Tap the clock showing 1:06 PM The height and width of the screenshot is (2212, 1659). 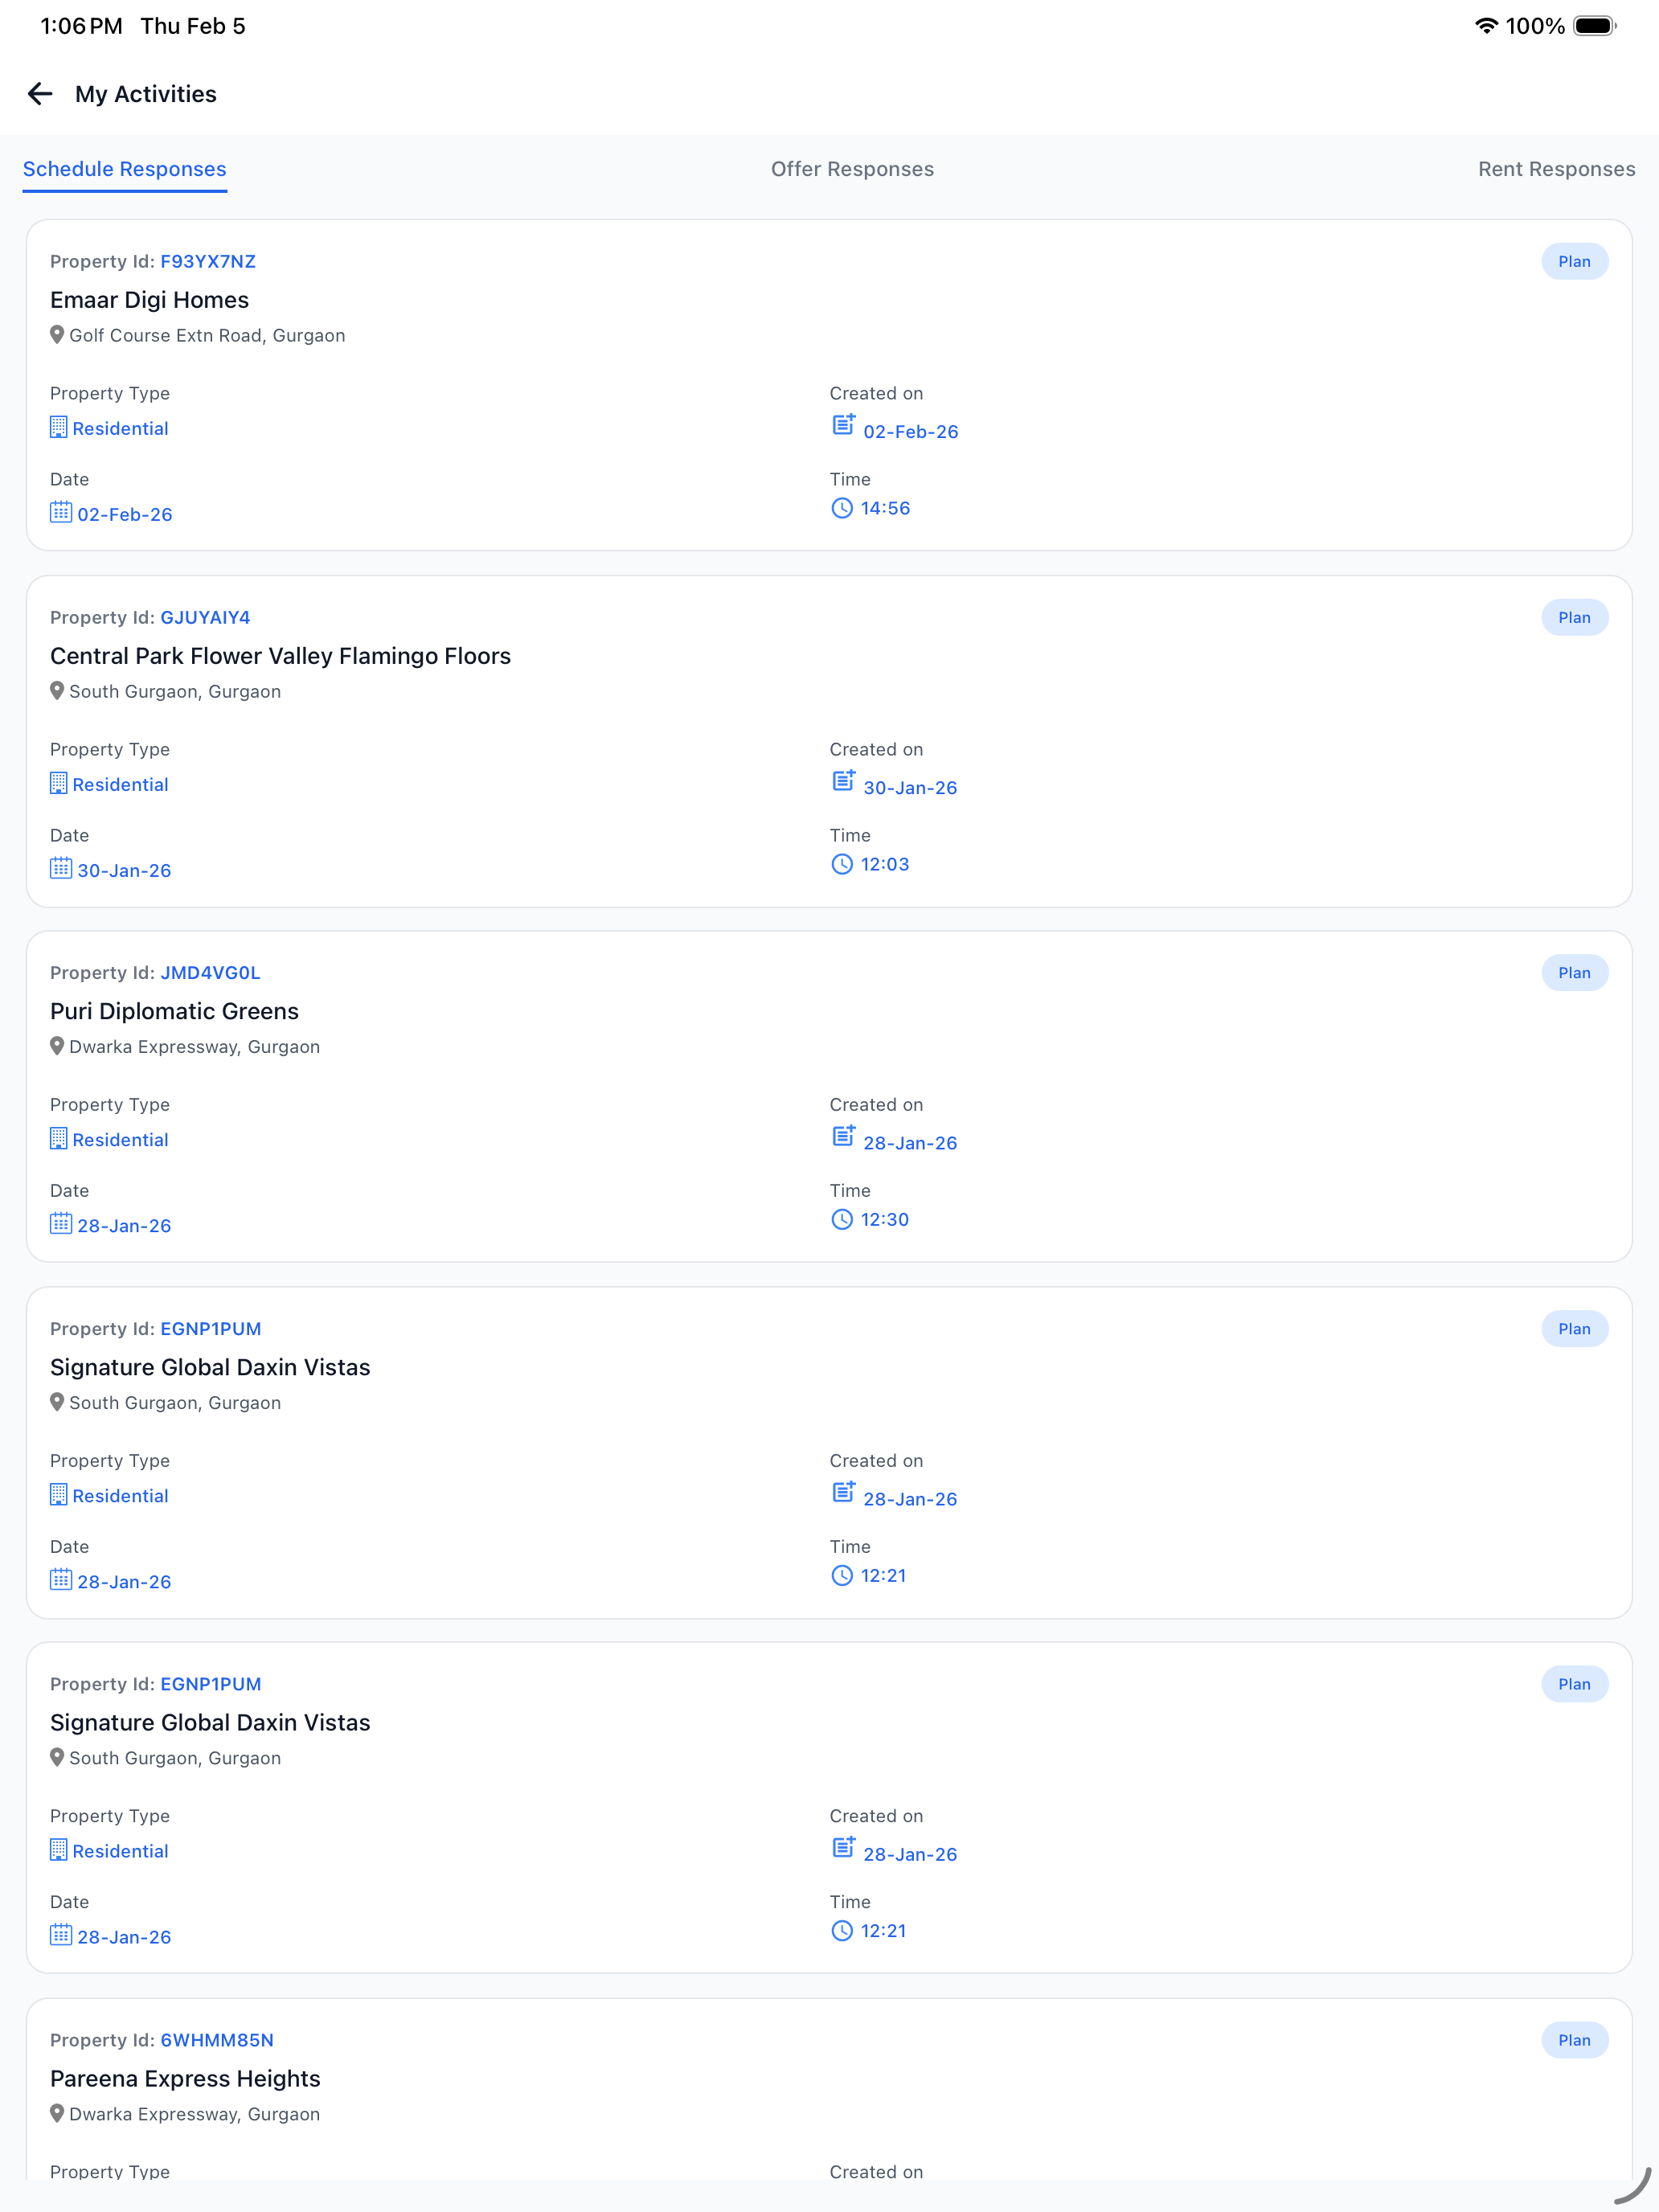pos(81,26)
